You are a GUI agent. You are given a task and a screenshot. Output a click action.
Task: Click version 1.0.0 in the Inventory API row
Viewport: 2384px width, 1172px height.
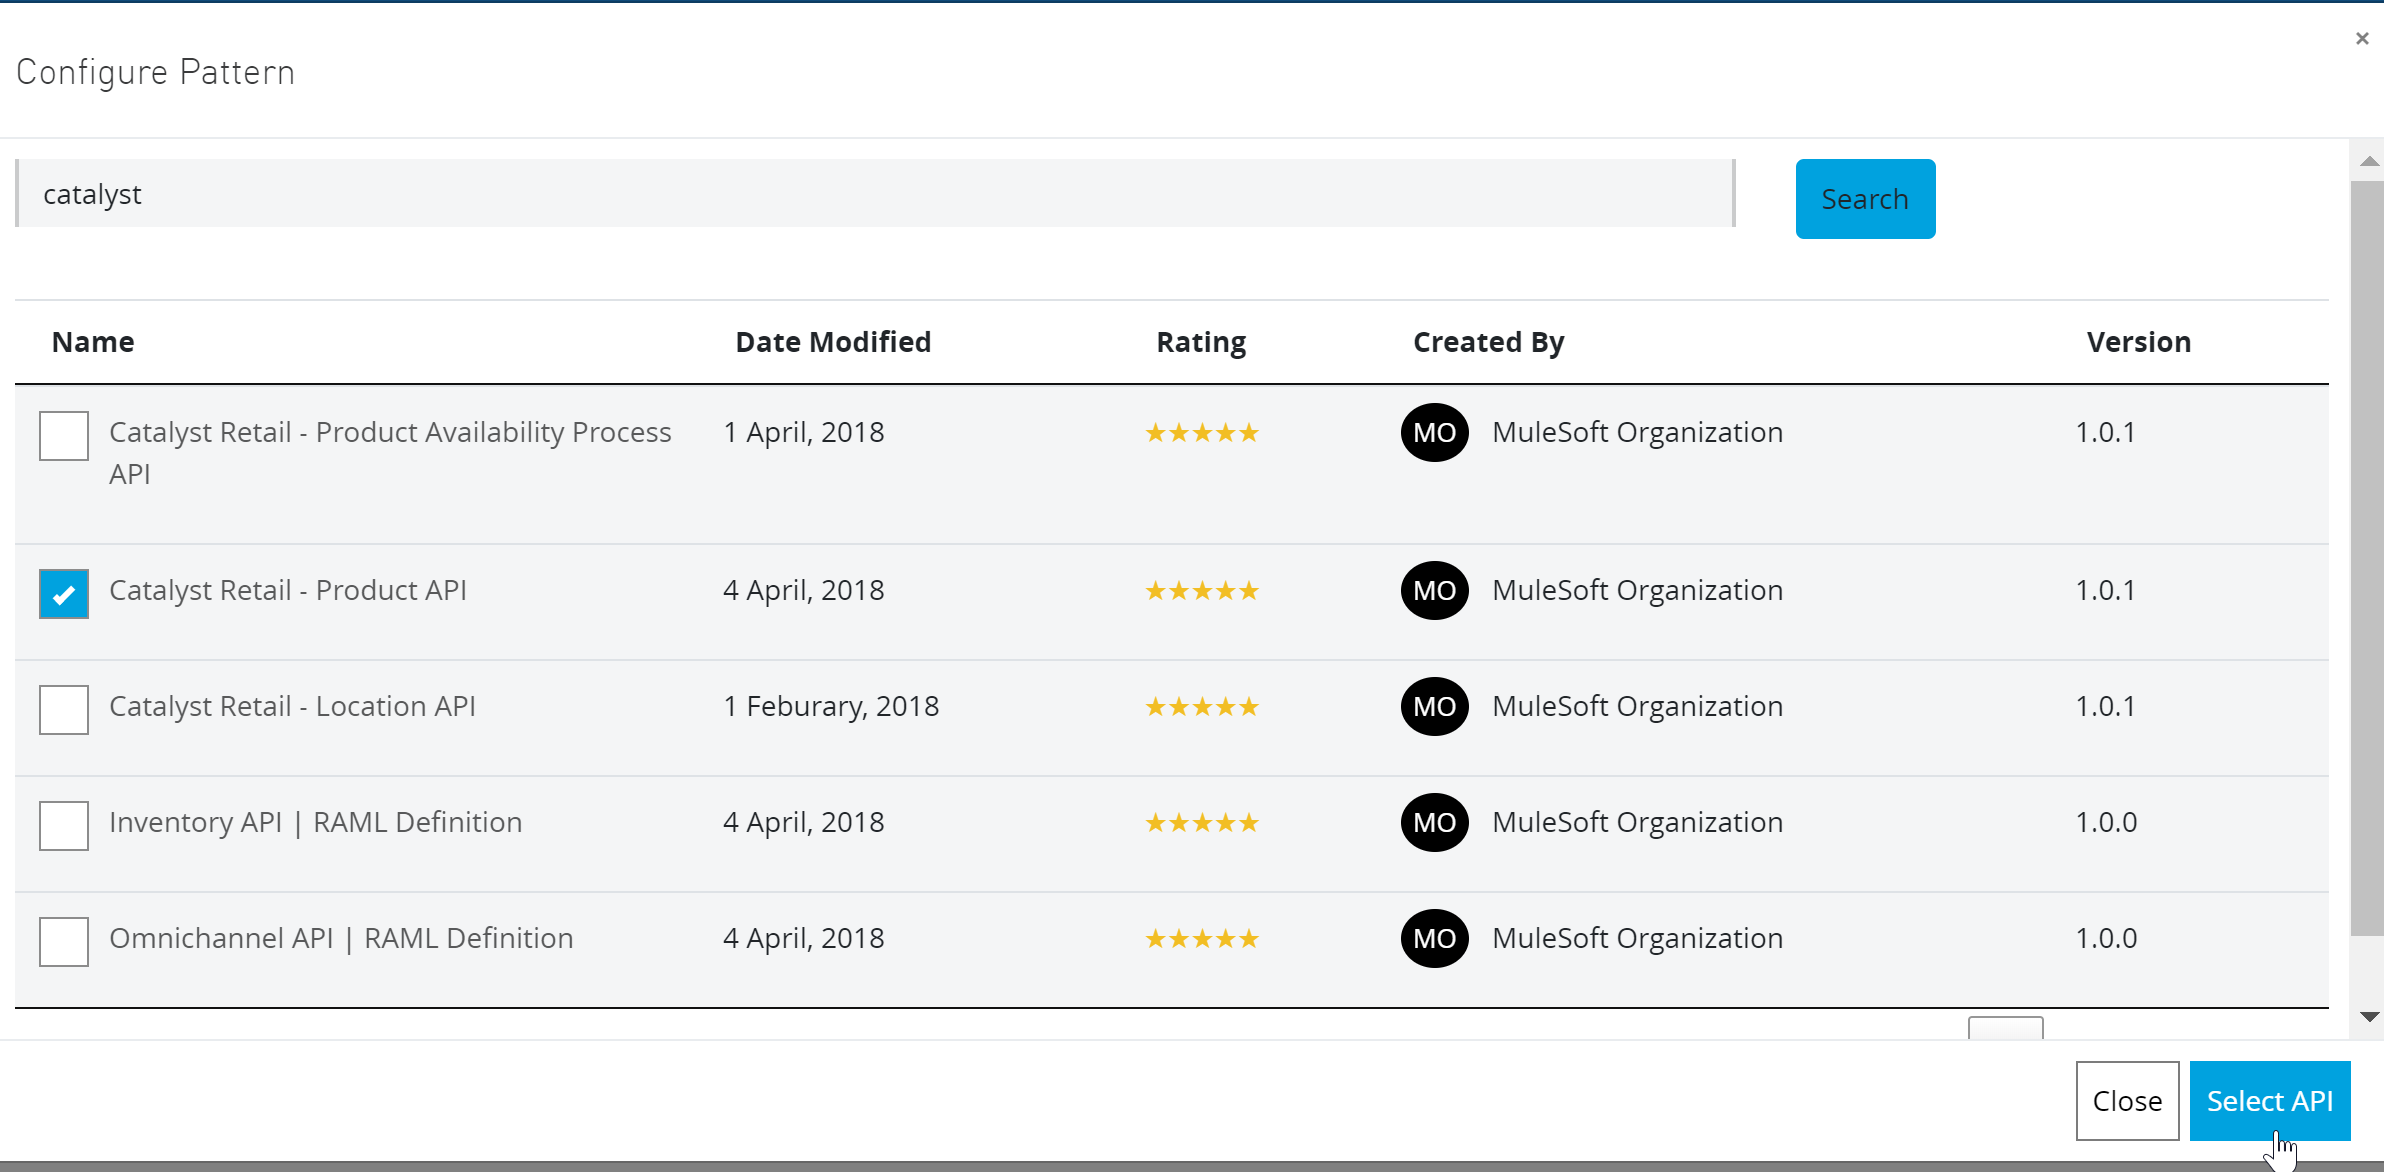tap(2106, 822)
